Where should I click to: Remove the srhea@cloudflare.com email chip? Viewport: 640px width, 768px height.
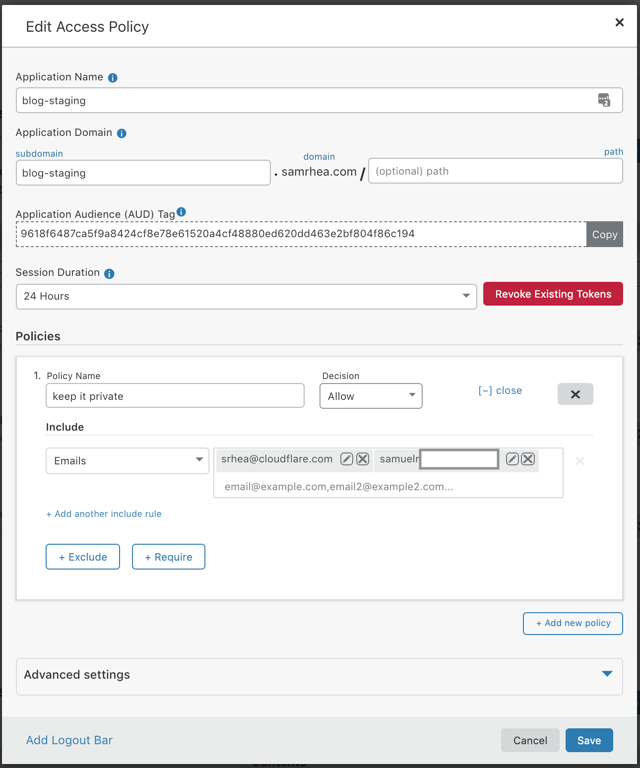coord(363,459)
